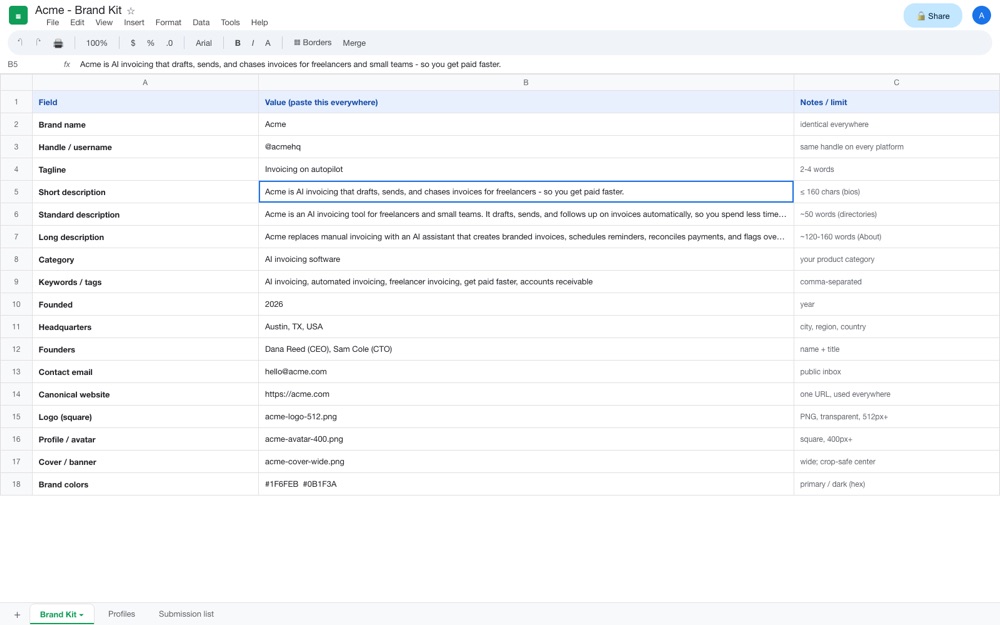Click the 'Long description' label cell
This screenshot has width=1000, height=625.
click(145, 237)
